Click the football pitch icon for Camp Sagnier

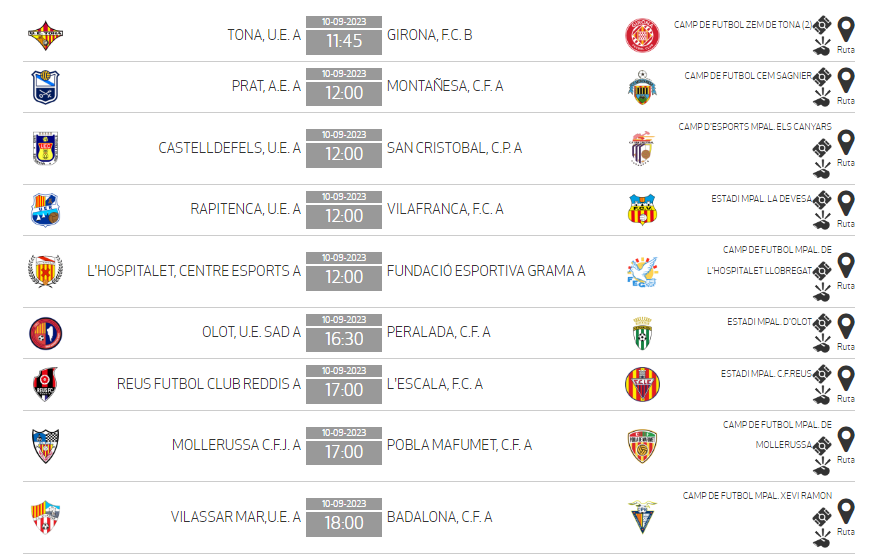click(822, 77)
